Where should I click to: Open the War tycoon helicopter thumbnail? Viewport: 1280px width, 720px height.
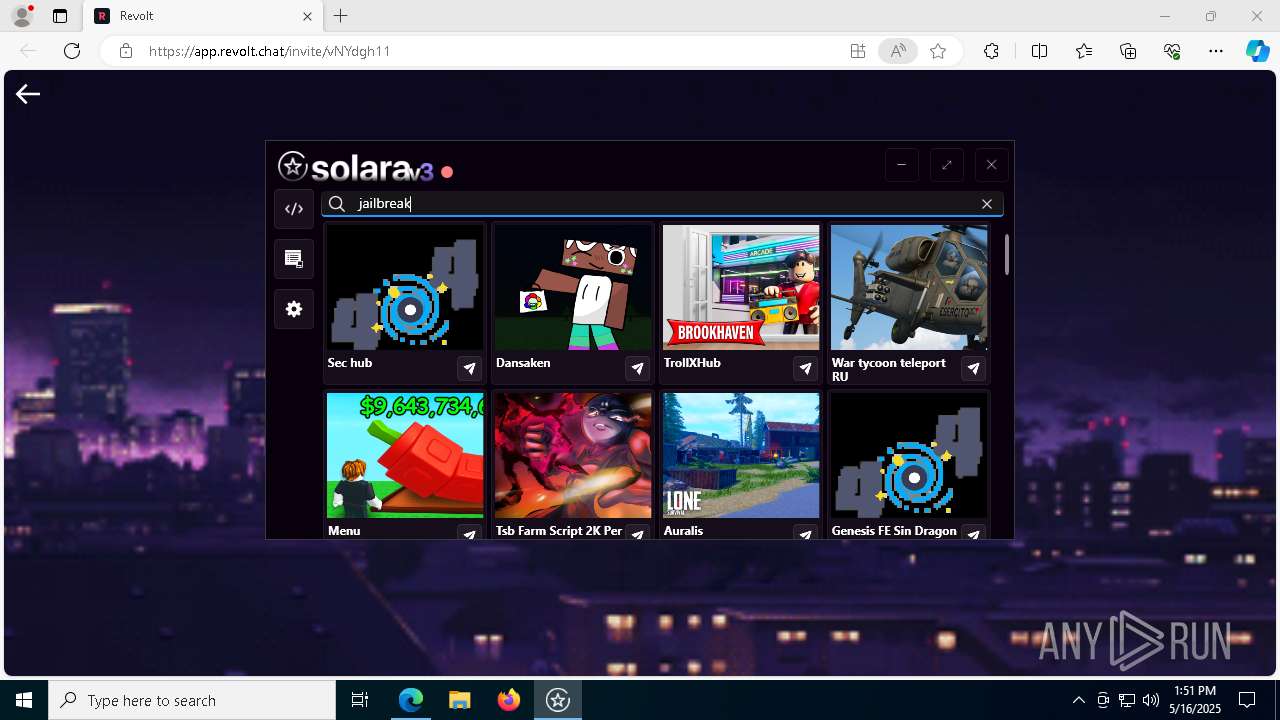pyautogui.click(x=909, y=287)
